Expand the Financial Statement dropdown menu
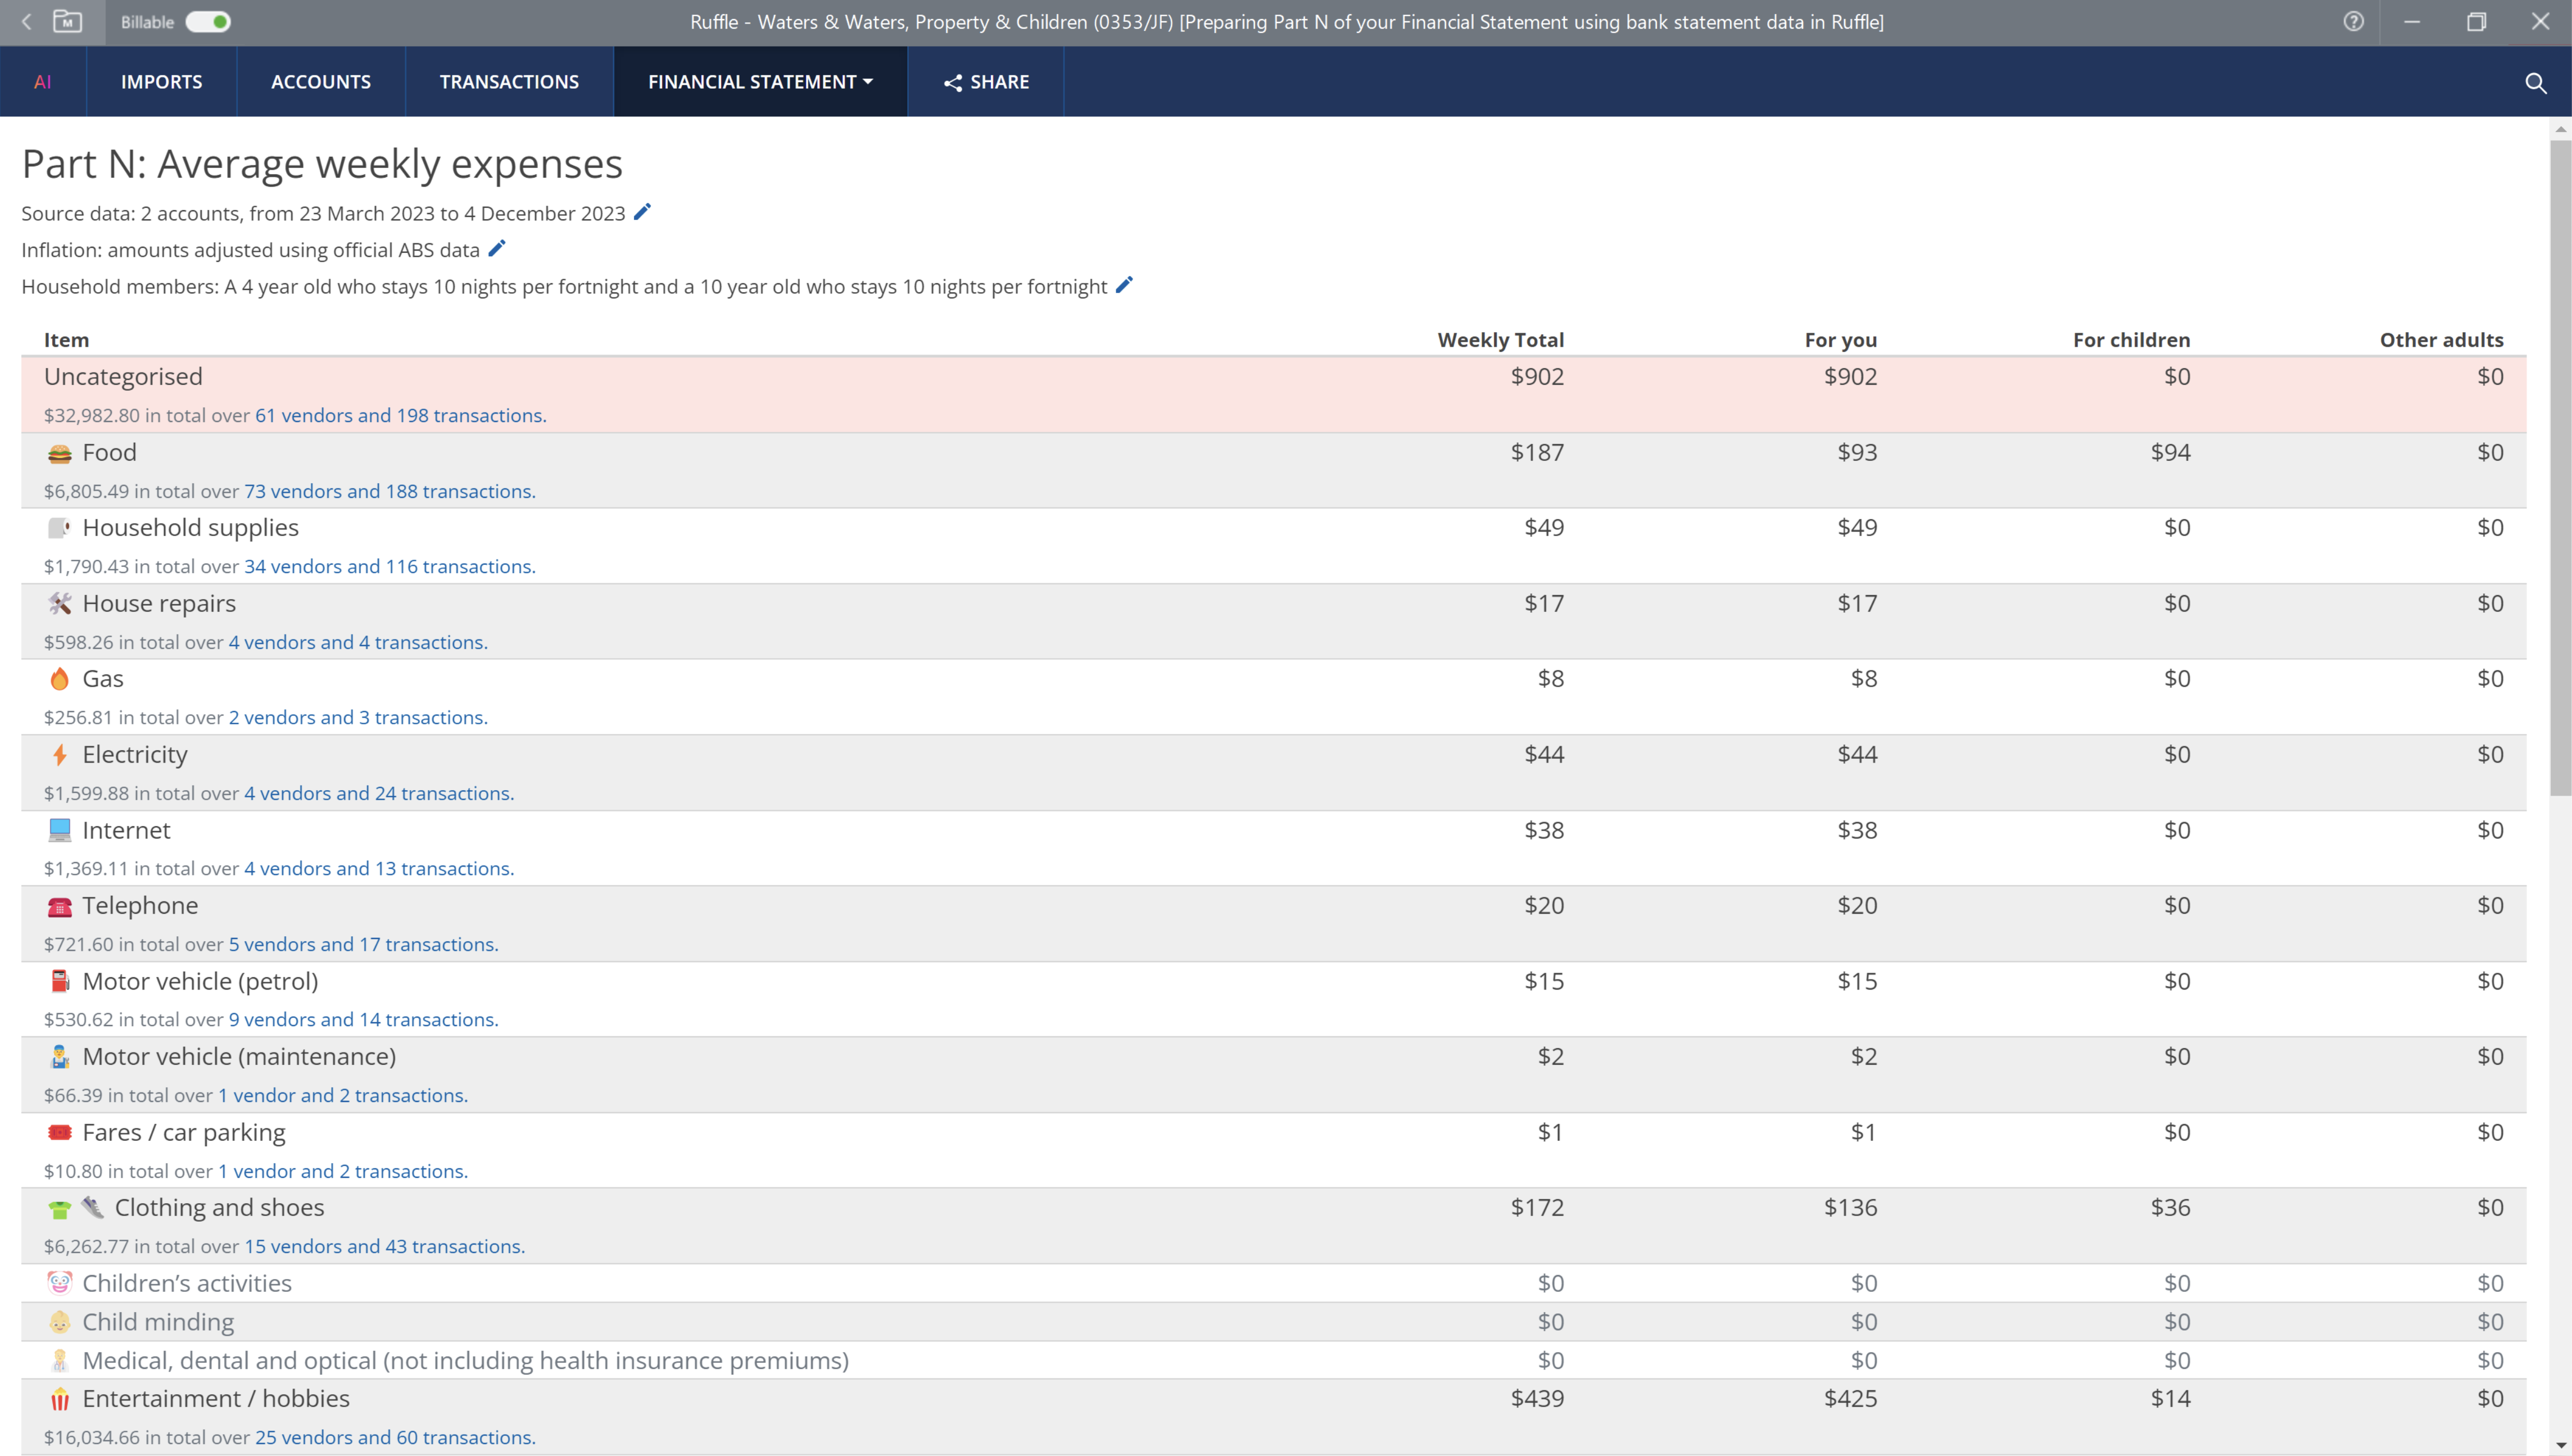The image size is (2572, 1456). point(760,82)
